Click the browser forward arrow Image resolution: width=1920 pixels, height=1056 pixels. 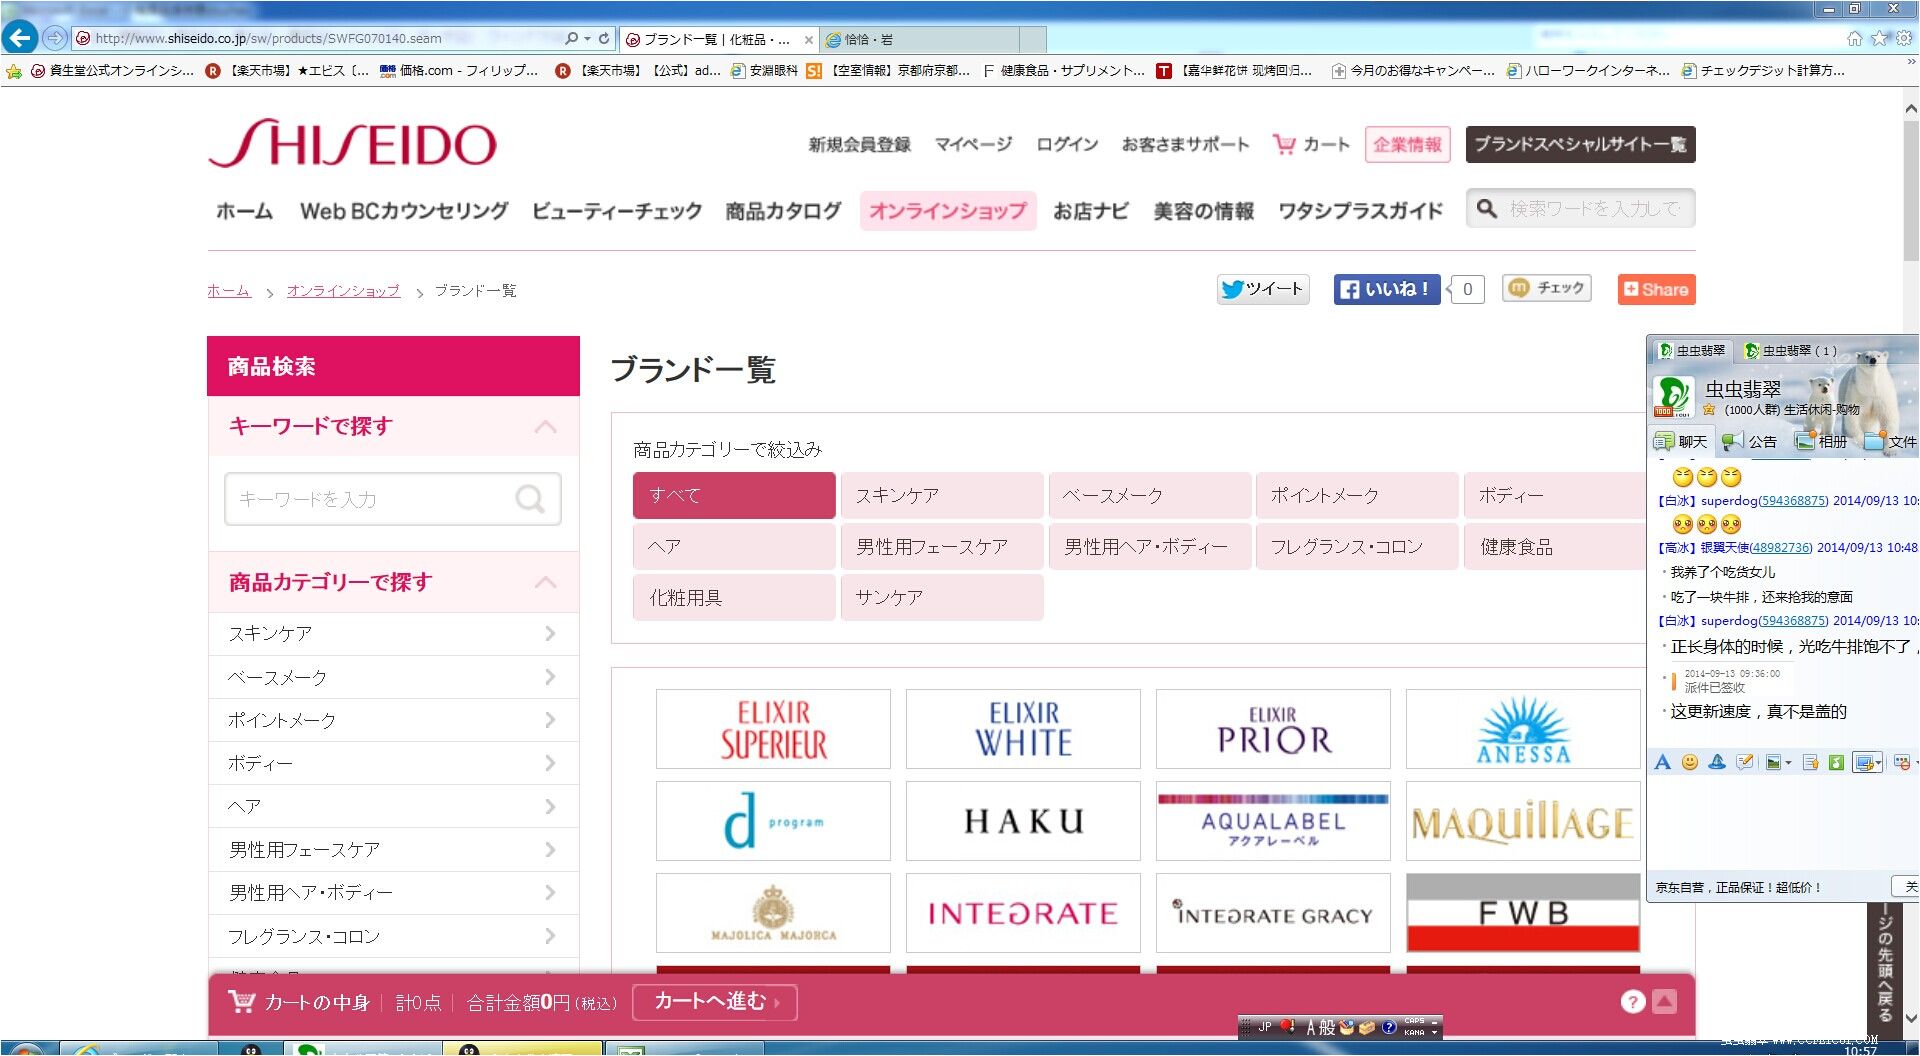click(55, 38)
